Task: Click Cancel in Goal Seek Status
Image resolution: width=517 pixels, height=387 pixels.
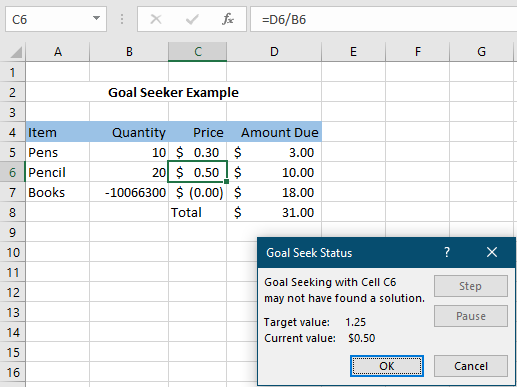Action: (x=471, y=366)
